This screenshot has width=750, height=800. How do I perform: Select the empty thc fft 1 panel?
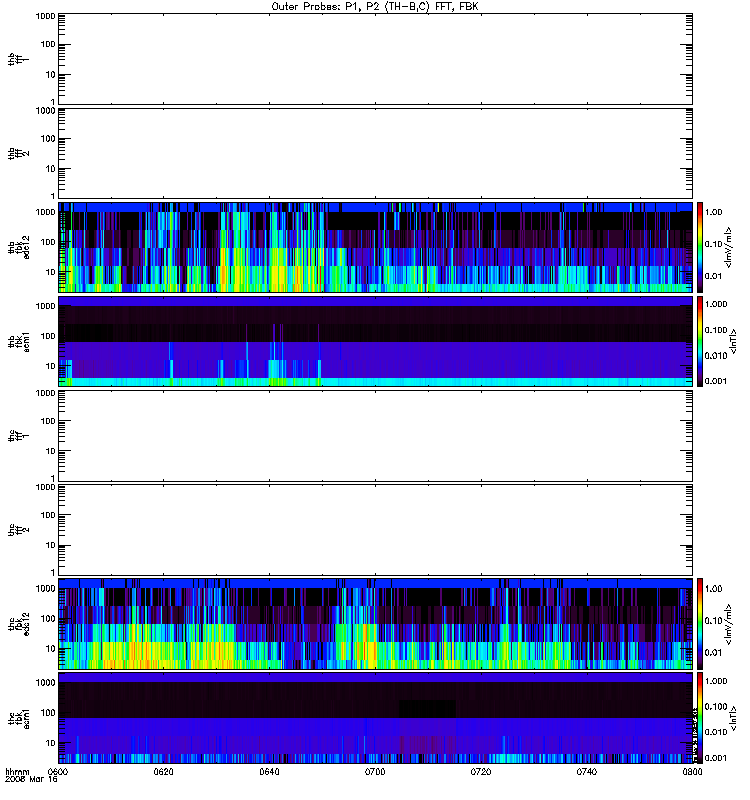(x=375, y=436)
